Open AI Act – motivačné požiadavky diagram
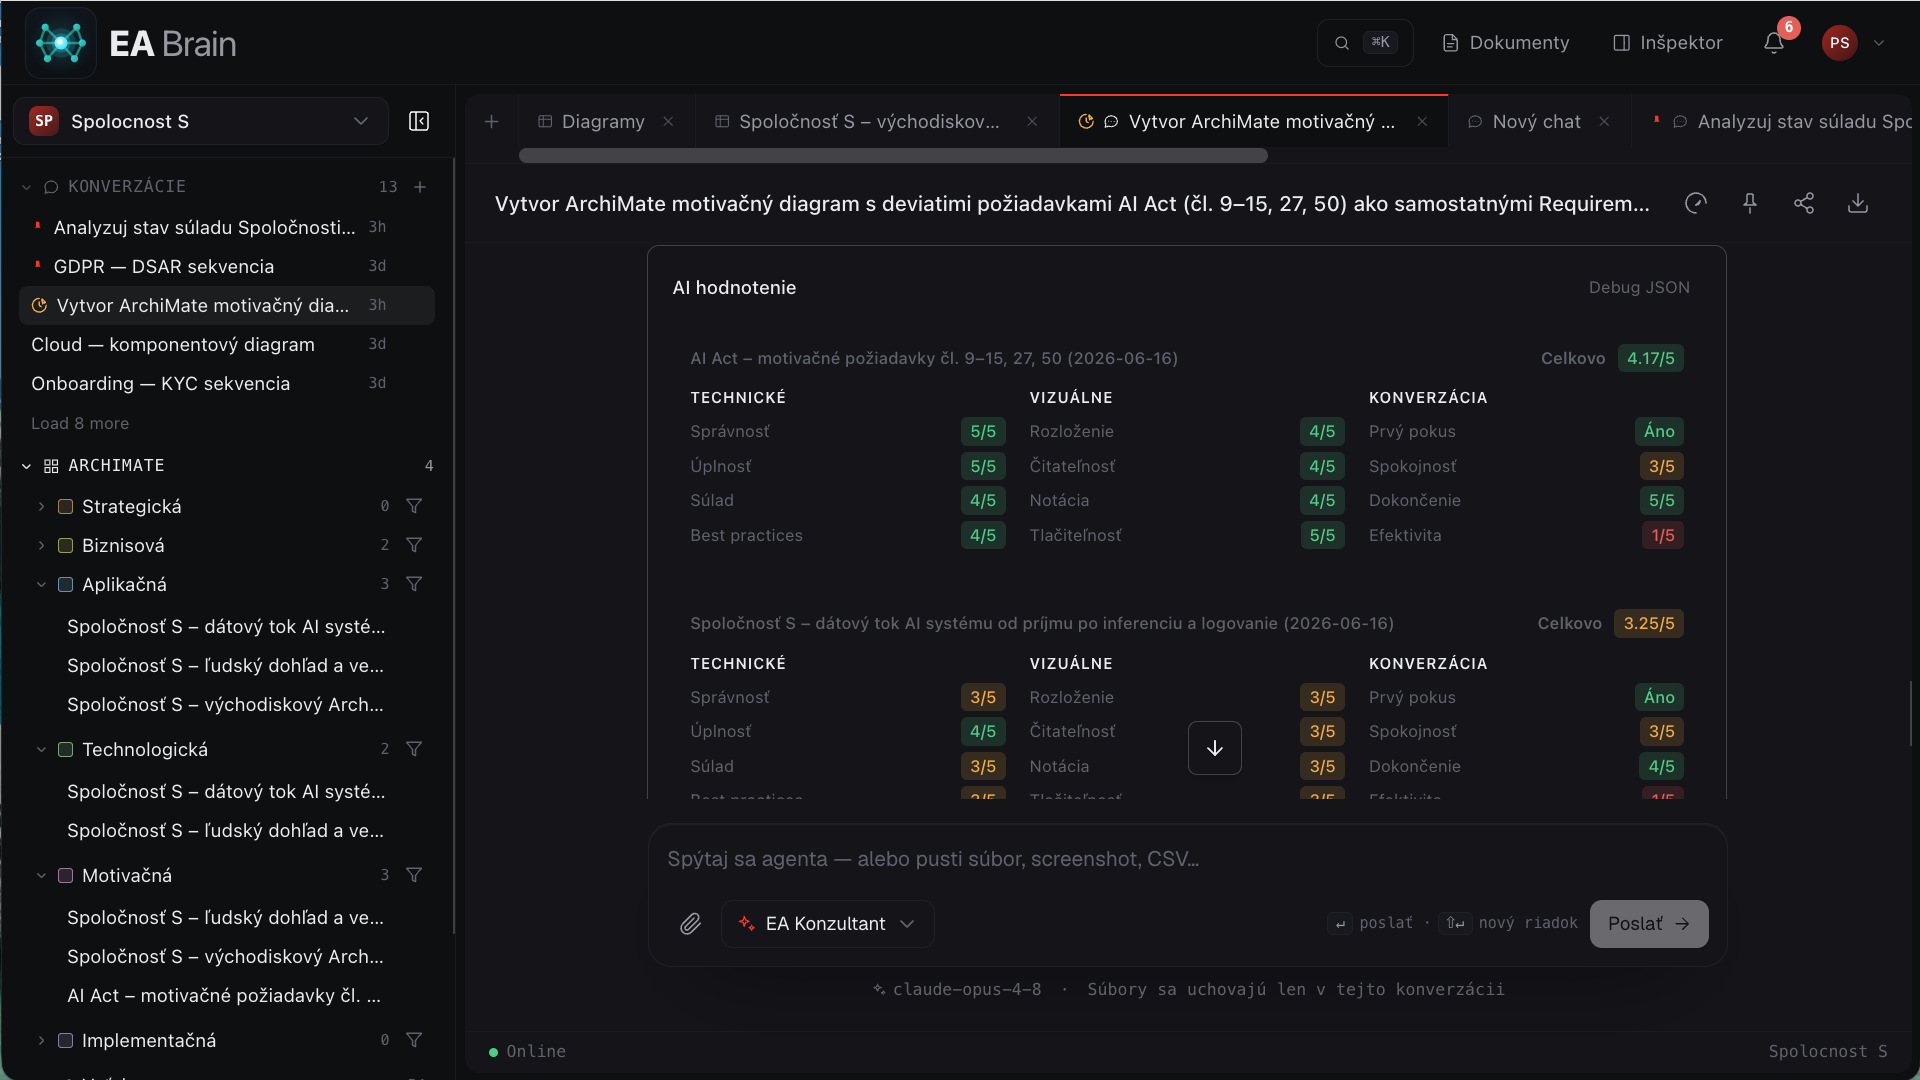 [x=224, y=996]
